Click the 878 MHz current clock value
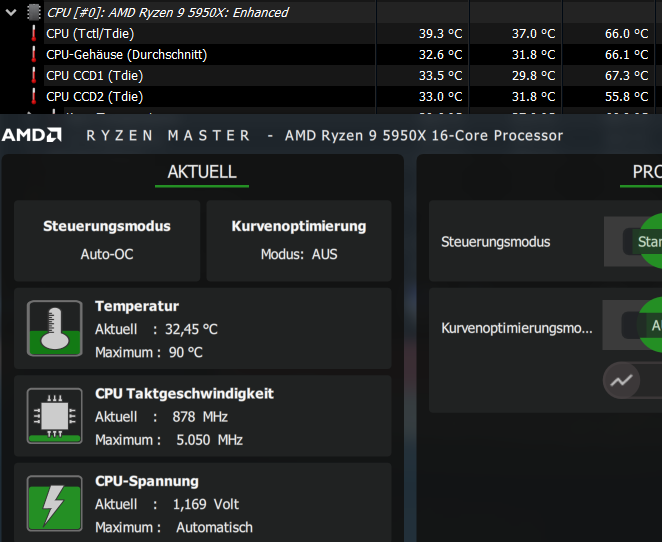Image resolution: width=662 pixels, height=542 pixels. (x=200, y=417)
